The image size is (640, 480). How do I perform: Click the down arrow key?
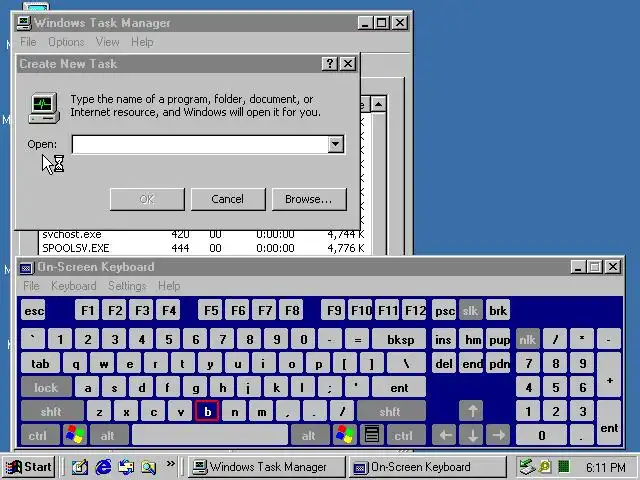471,435
